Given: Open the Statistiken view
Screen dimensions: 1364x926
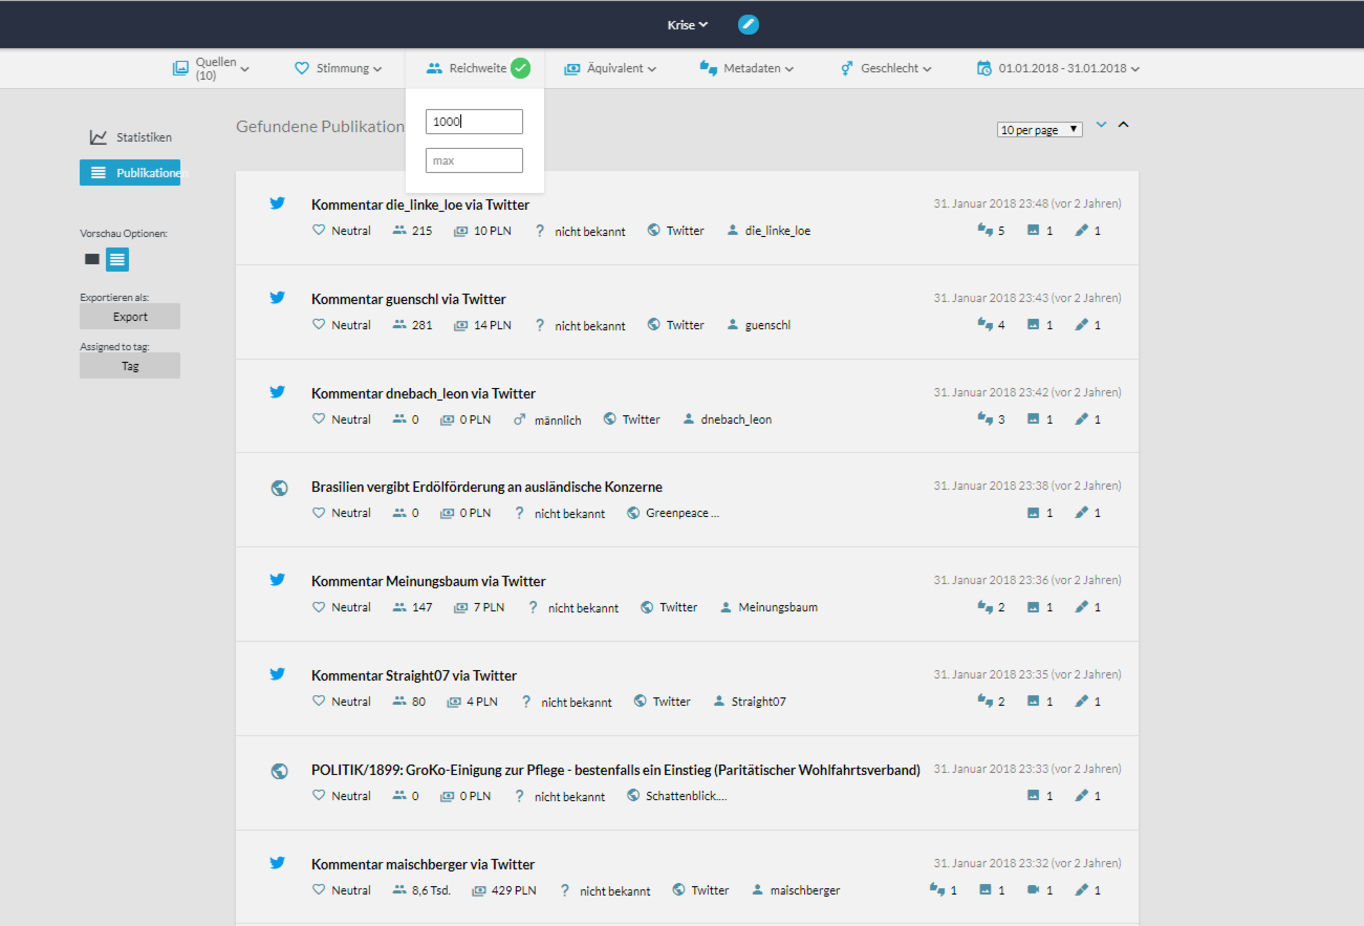Looking at the screenshot, I should (x=131, y=137).
